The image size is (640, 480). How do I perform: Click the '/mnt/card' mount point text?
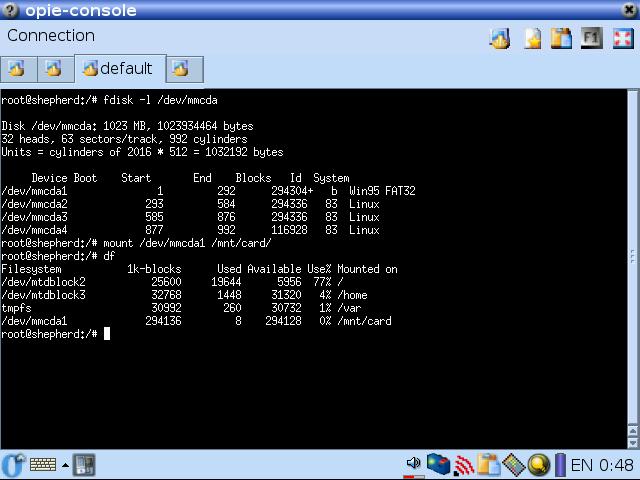click(364, 321)
